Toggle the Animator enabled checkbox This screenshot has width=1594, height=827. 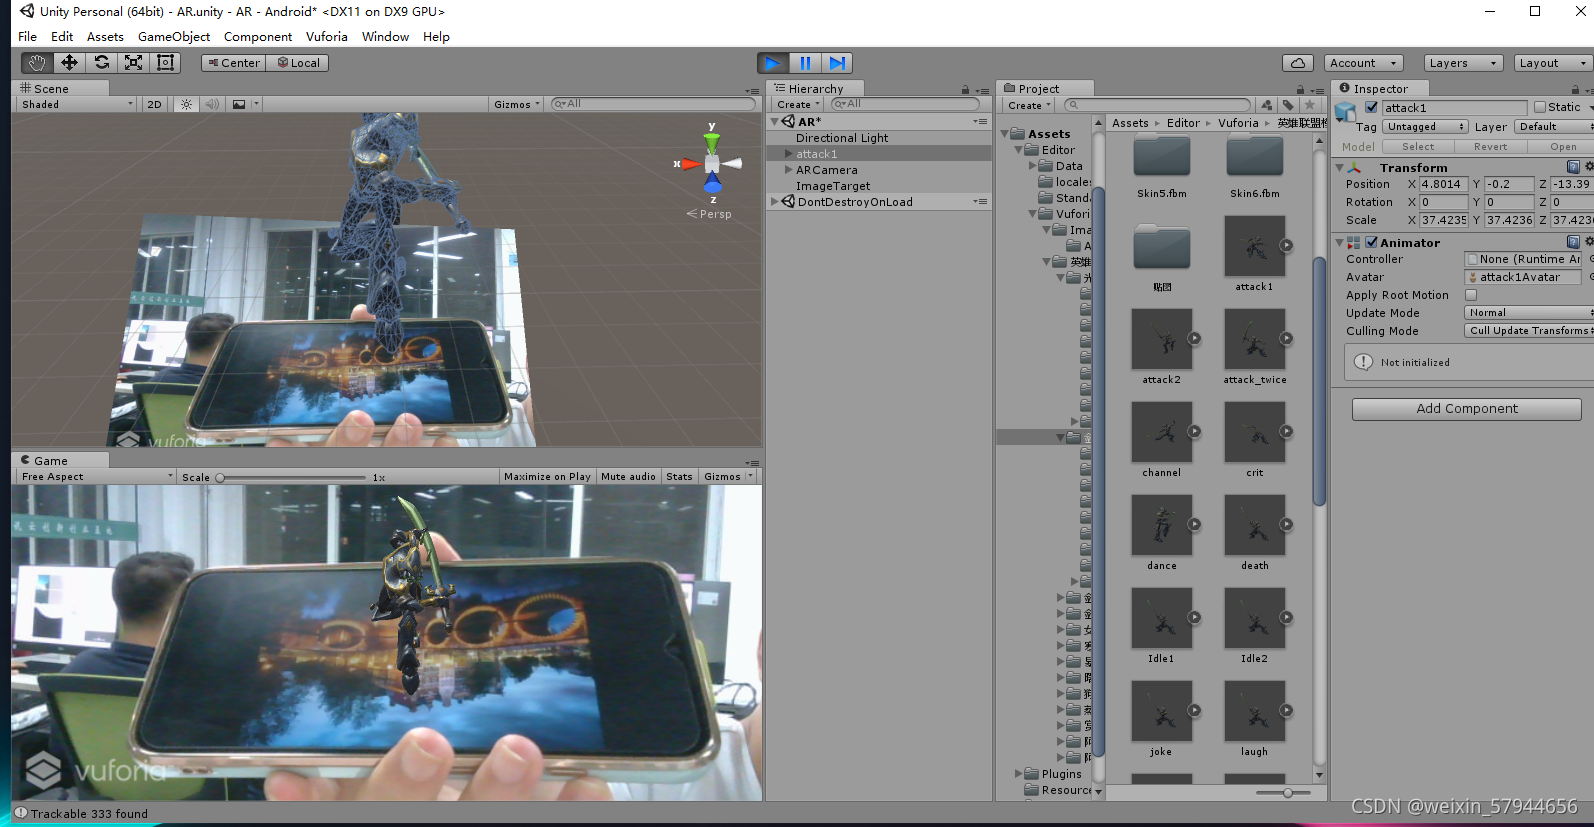(1372, 242)
